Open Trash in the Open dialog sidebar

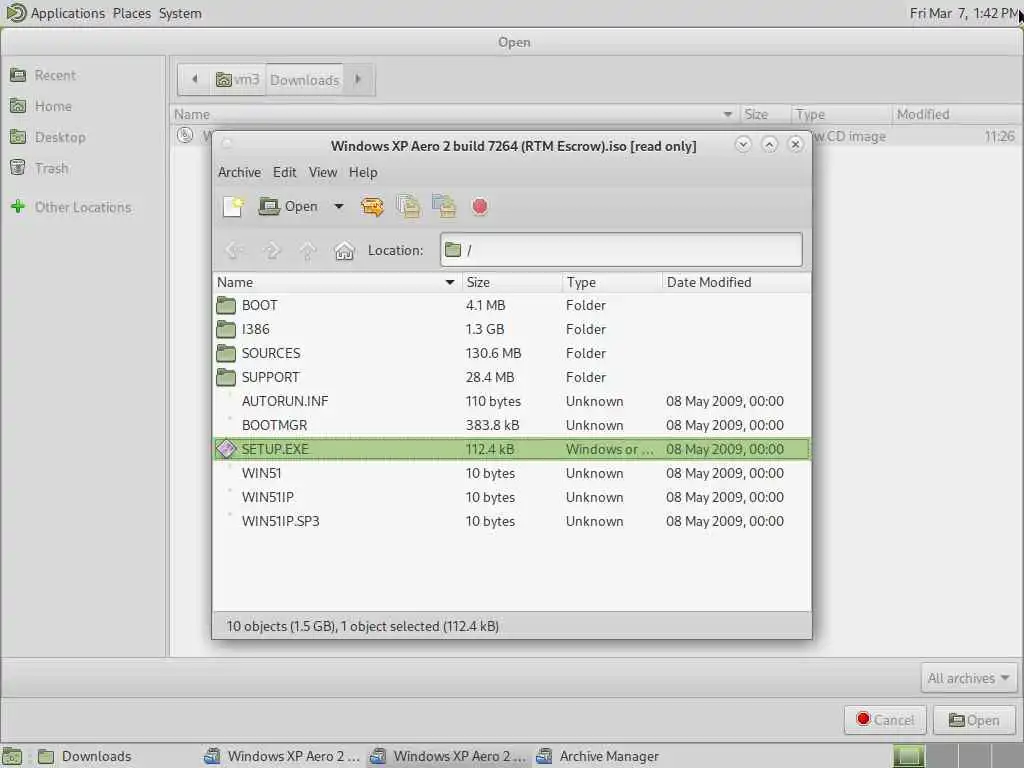[82, 168]
